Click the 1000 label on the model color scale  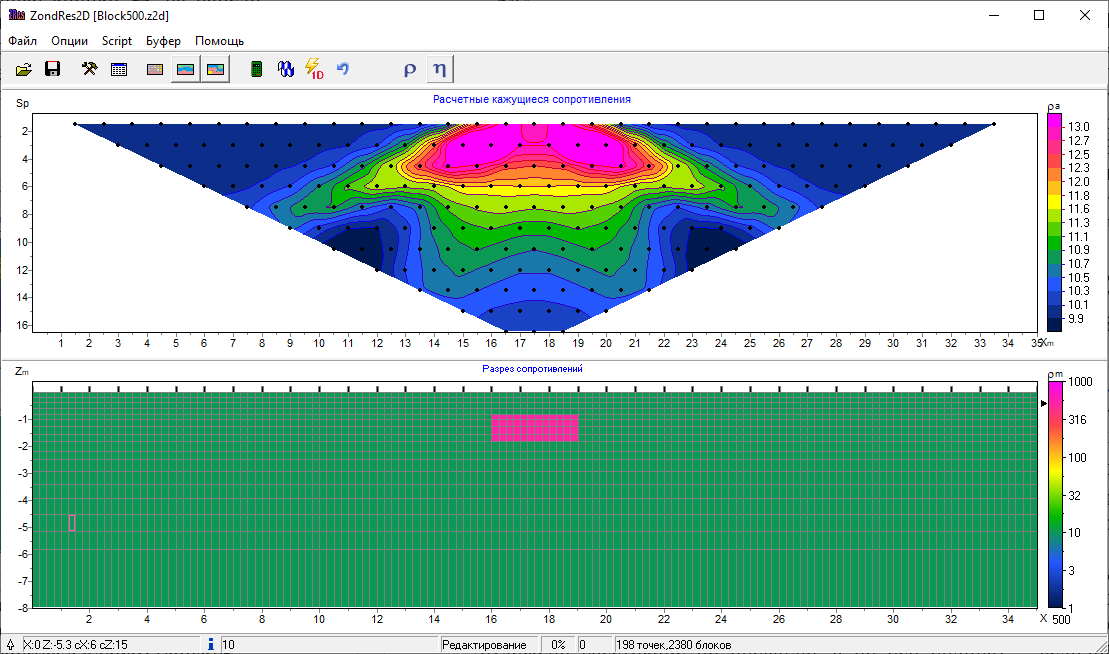click(1080, 382)
